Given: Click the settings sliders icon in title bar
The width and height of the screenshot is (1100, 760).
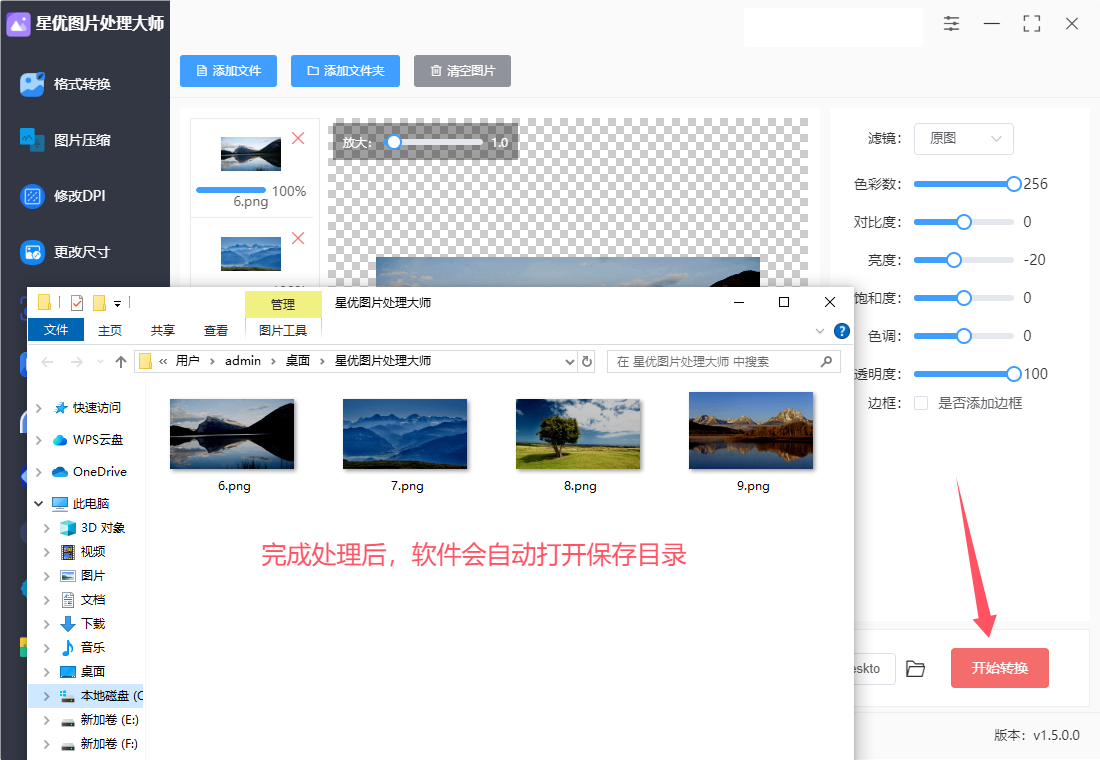Looking at the screenshot, I should 951,24.
